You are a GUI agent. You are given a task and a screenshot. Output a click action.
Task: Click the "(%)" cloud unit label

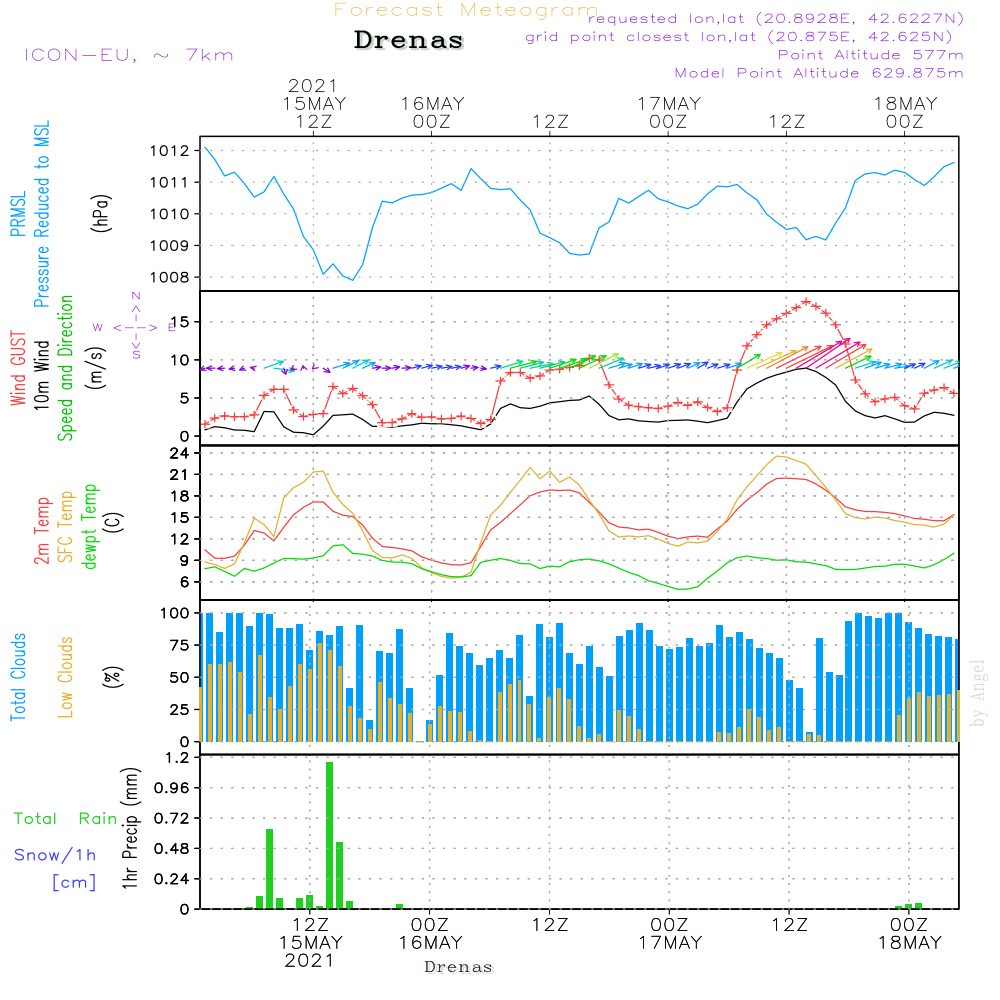[112, 677]
